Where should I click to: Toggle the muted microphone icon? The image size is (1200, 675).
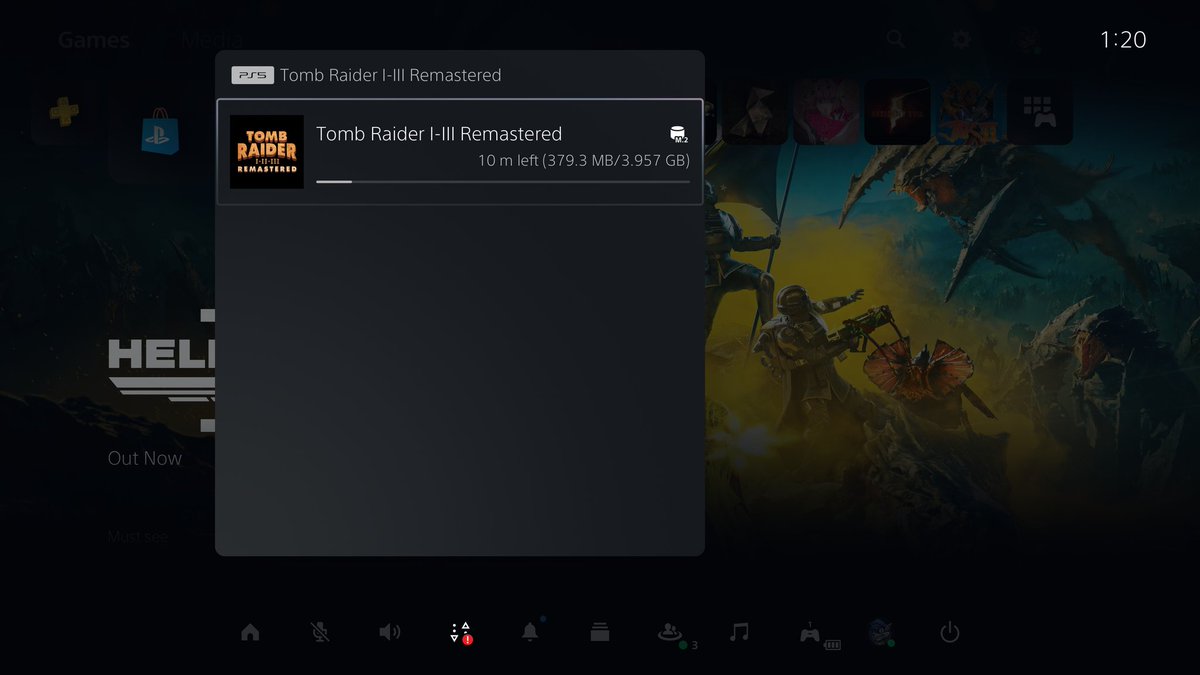320,632
